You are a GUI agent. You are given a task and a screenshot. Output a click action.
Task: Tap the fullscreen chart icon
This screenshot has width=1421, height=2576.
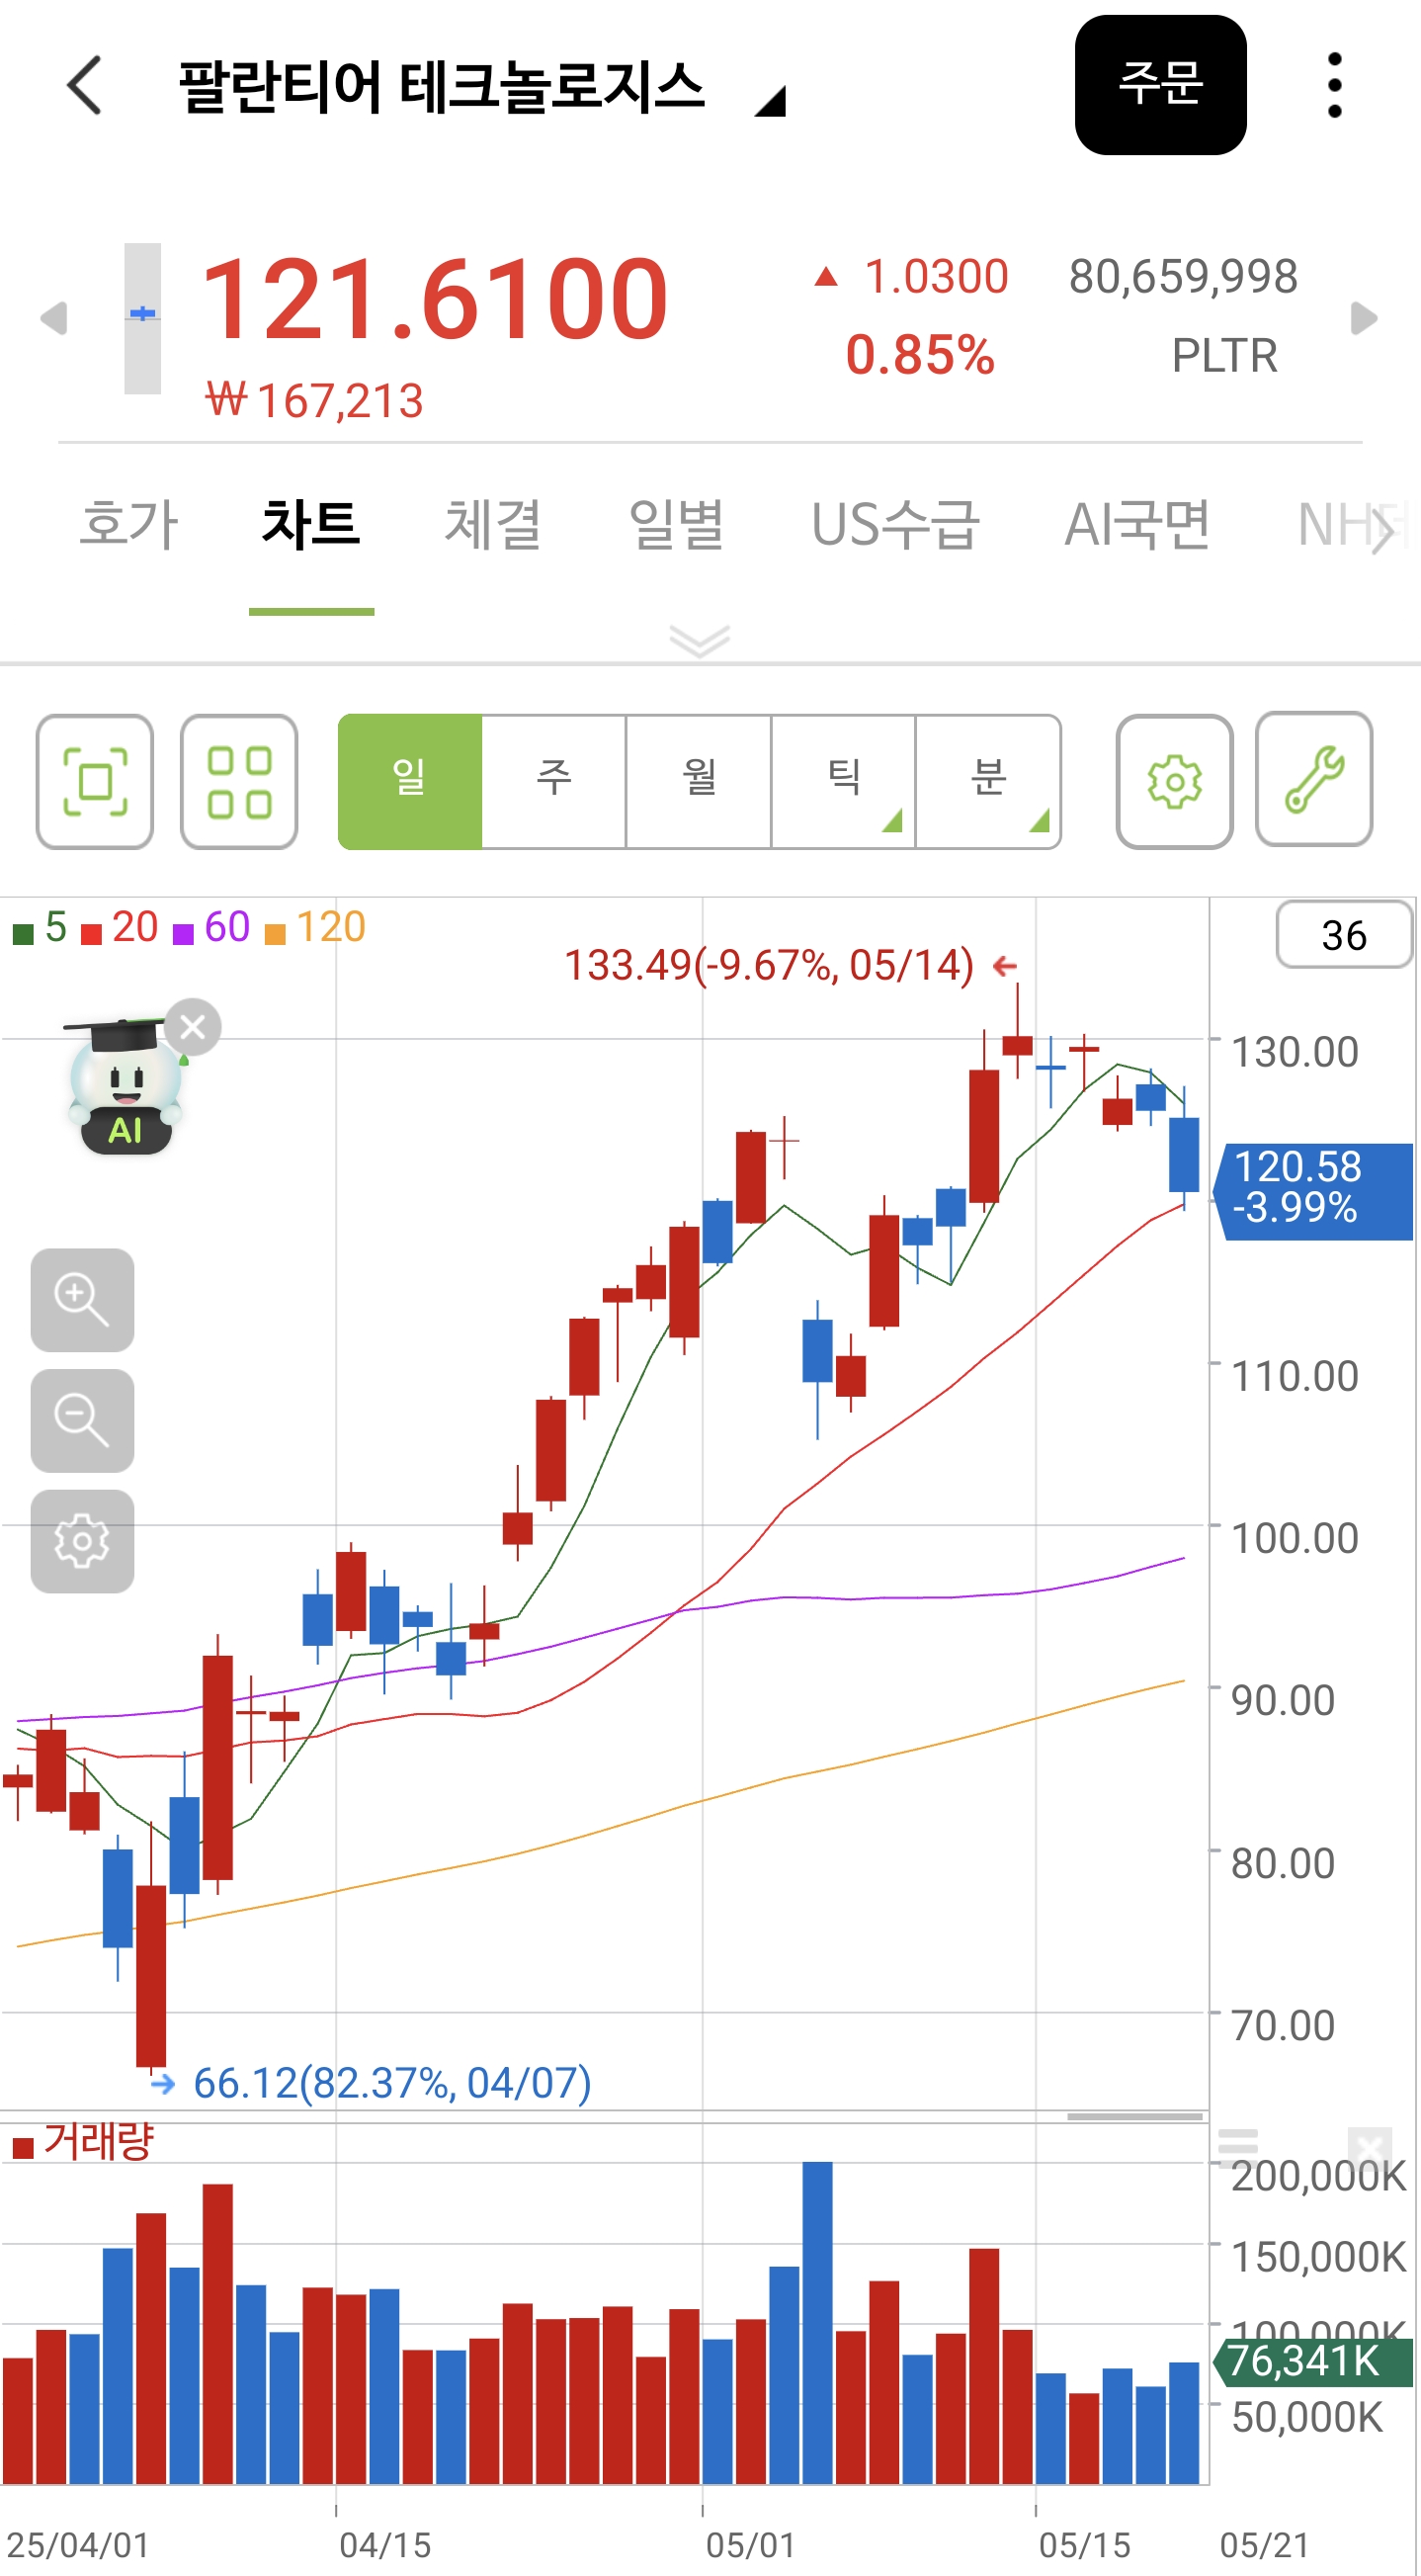point(95,781)
